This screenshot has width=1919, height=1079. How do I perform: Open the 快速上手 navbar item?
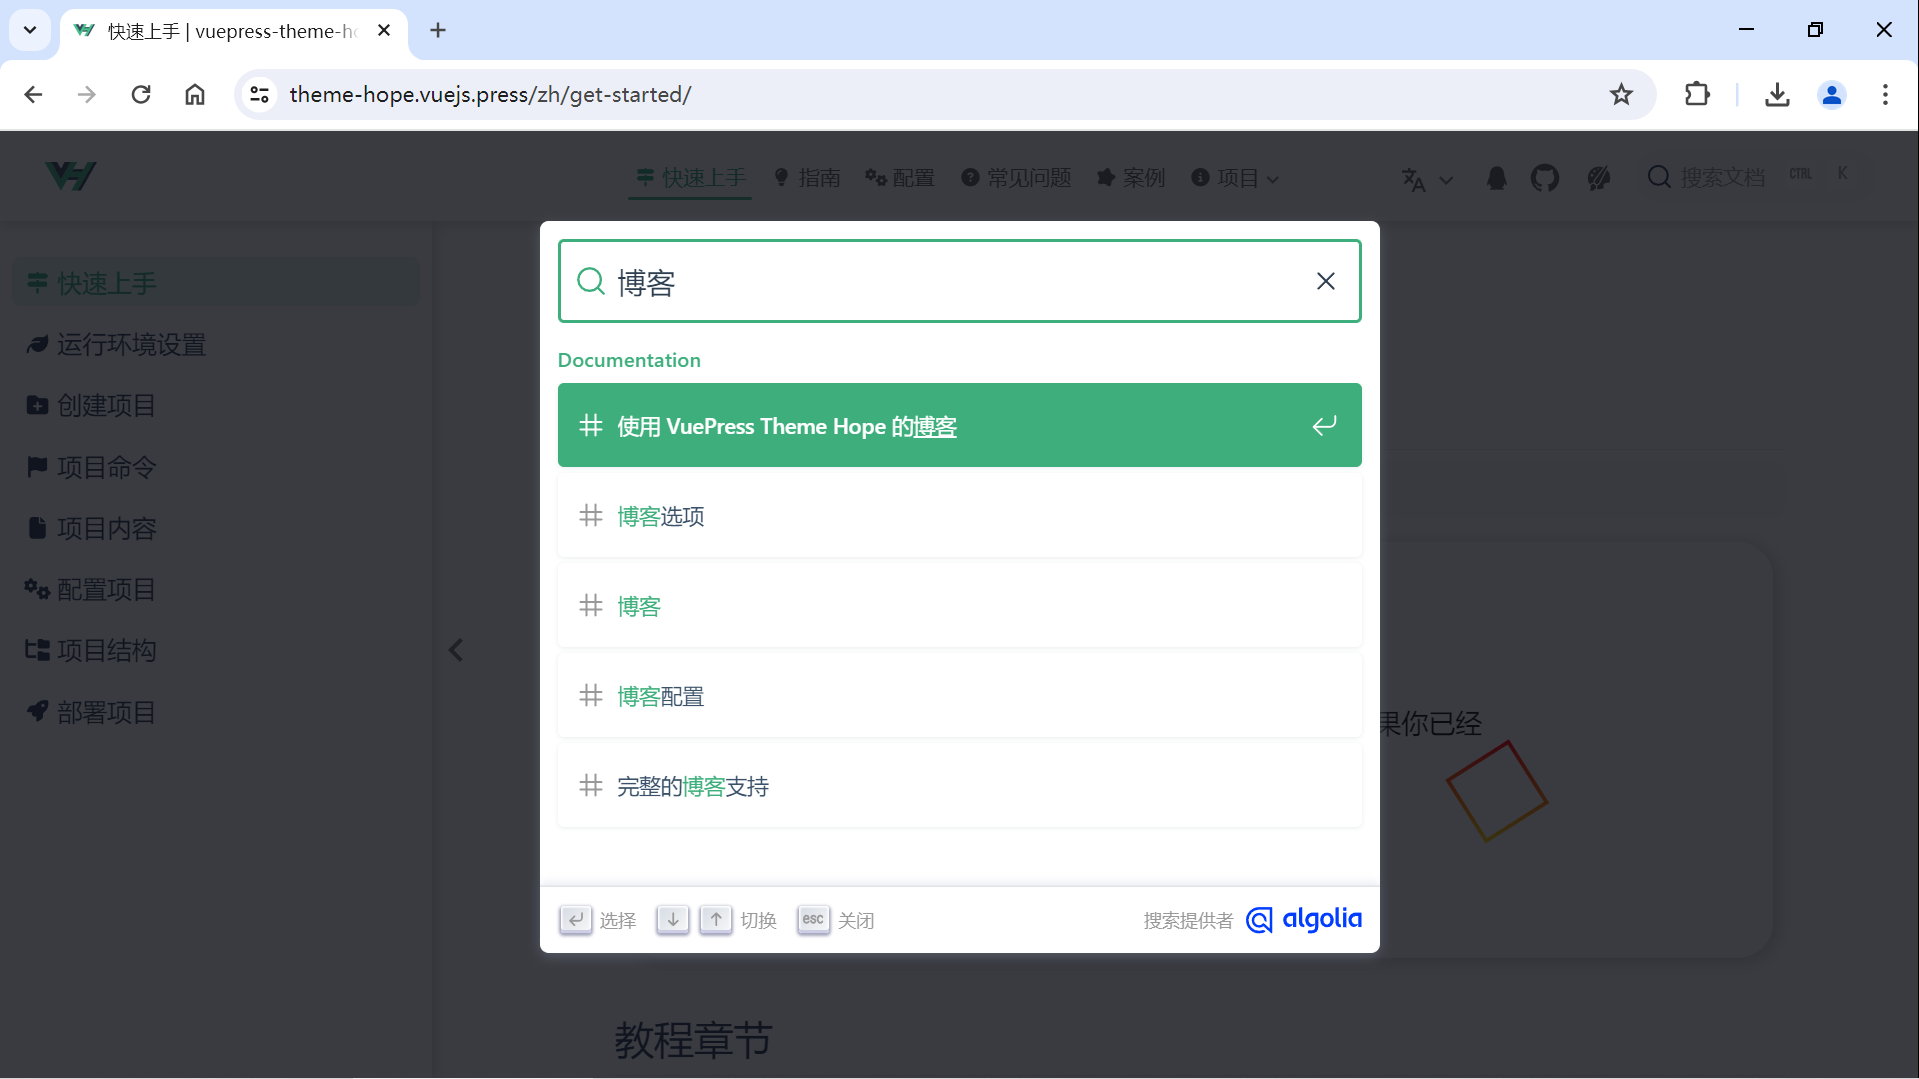click(691, 178)
